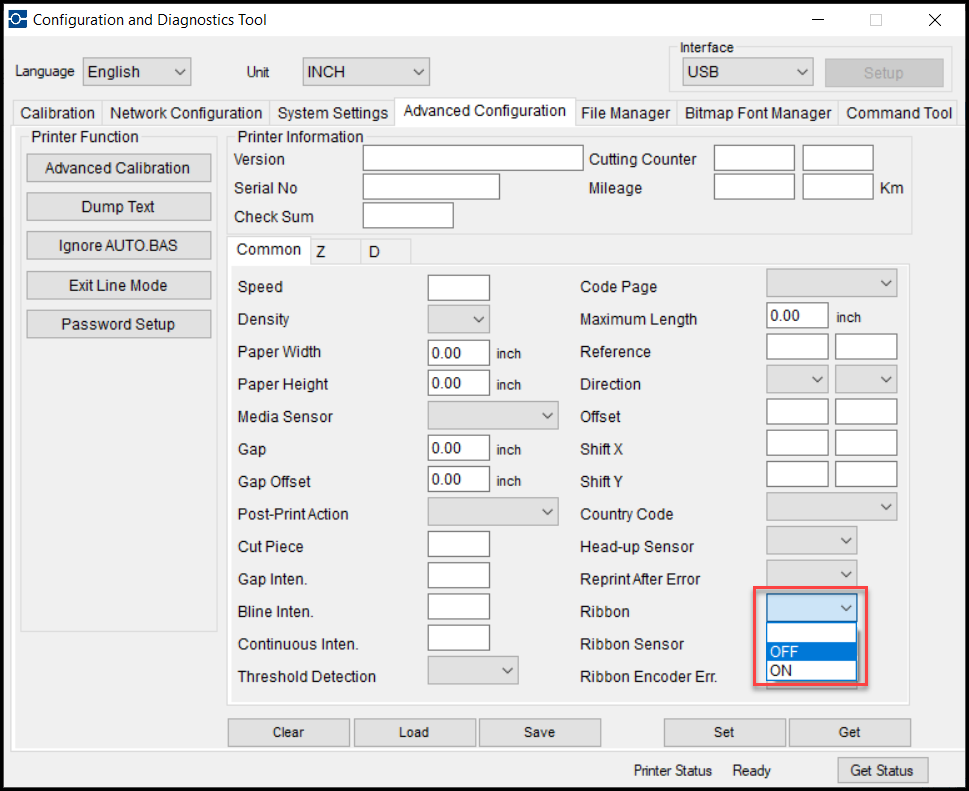
Task: Click into the Speed input field
Action: (458, 287)
